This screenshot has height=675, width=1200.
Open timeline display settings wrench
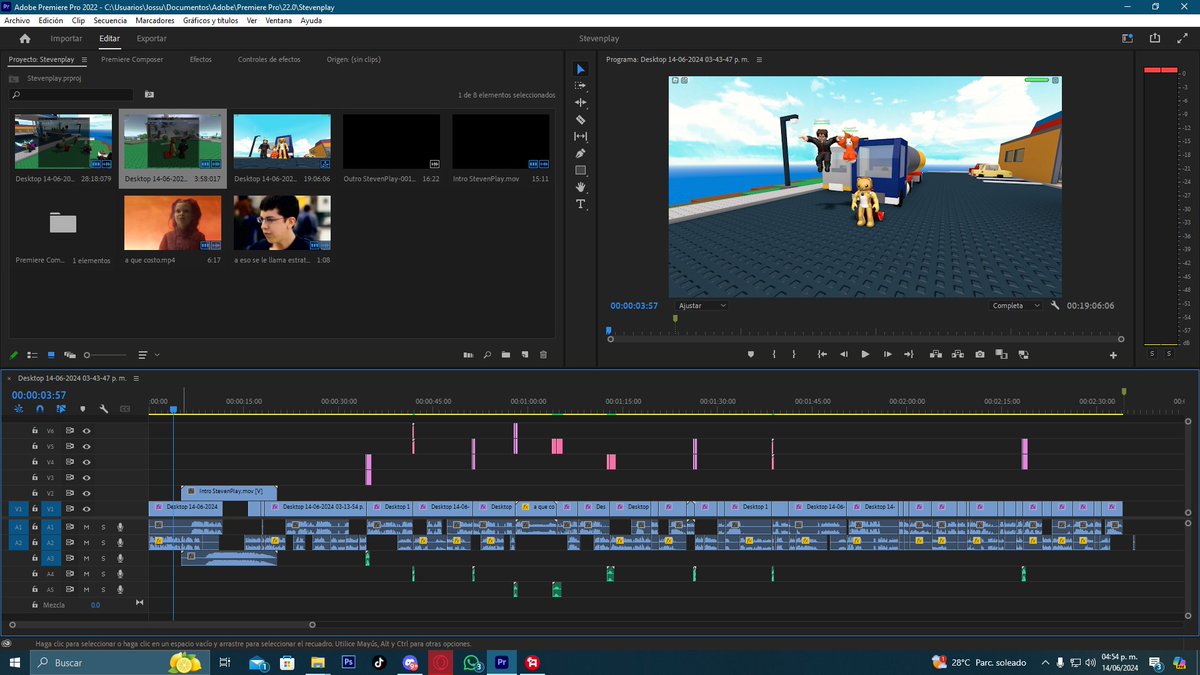tap(103, 409)
